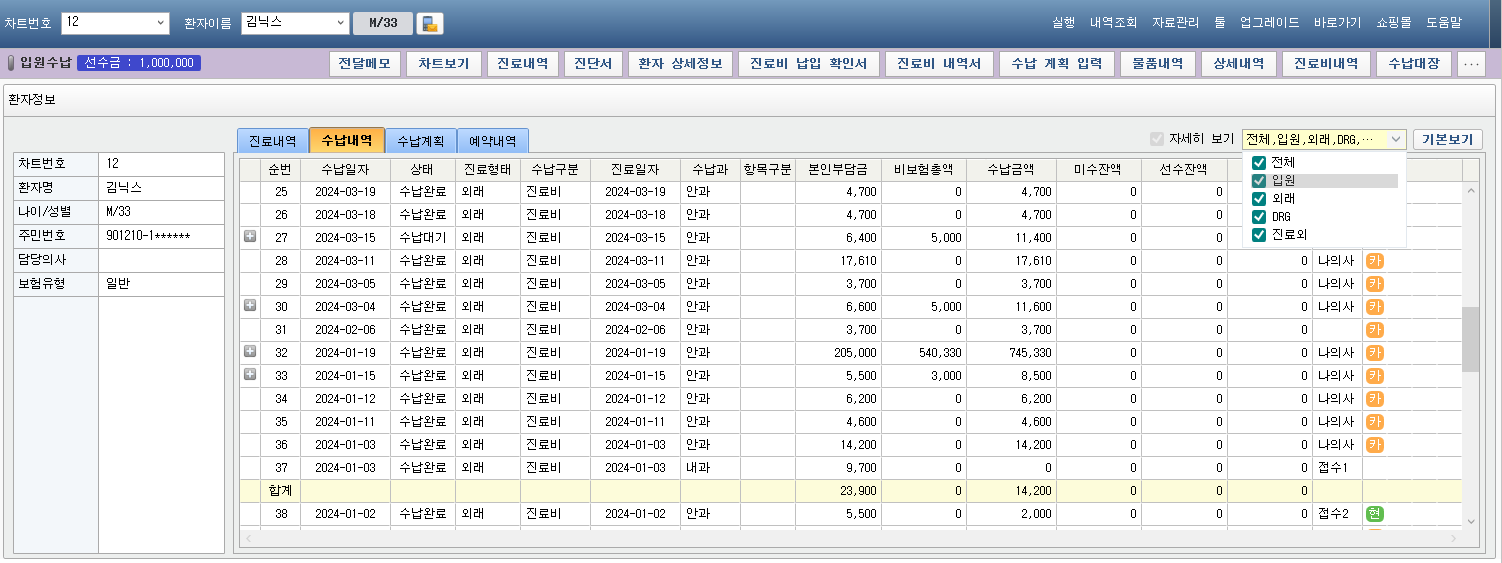
Task: Click the 입원수납 indicator icon at left
Action: point(12,63)
